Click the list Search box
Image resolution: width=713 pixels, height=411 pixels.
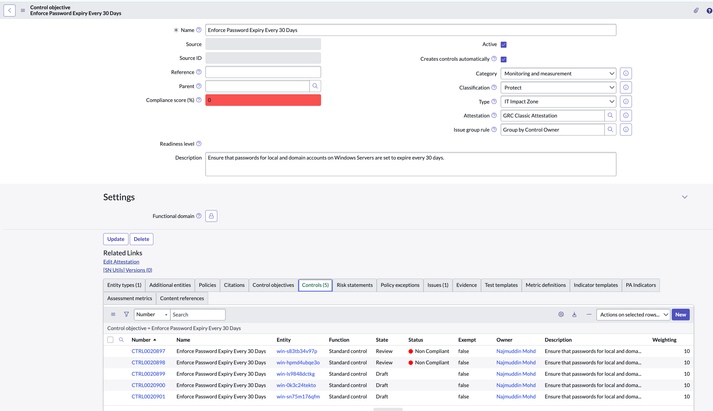pyautogui.click(x=198, y=315)
